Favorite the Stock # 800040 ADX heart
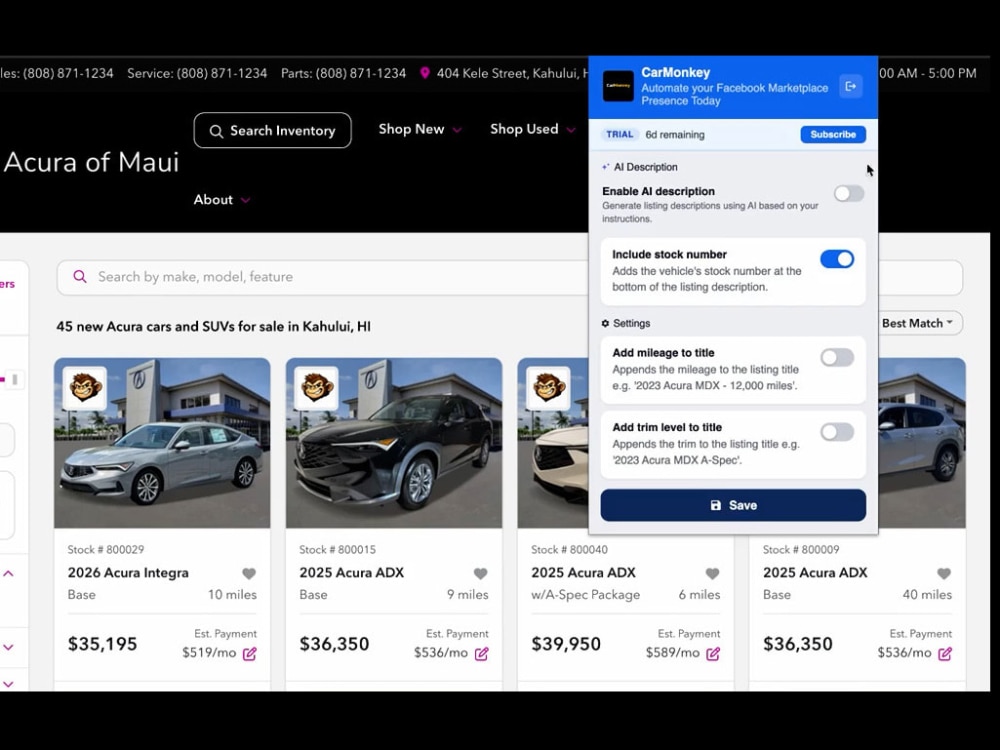1000x750 pixels. click(712, 573)
